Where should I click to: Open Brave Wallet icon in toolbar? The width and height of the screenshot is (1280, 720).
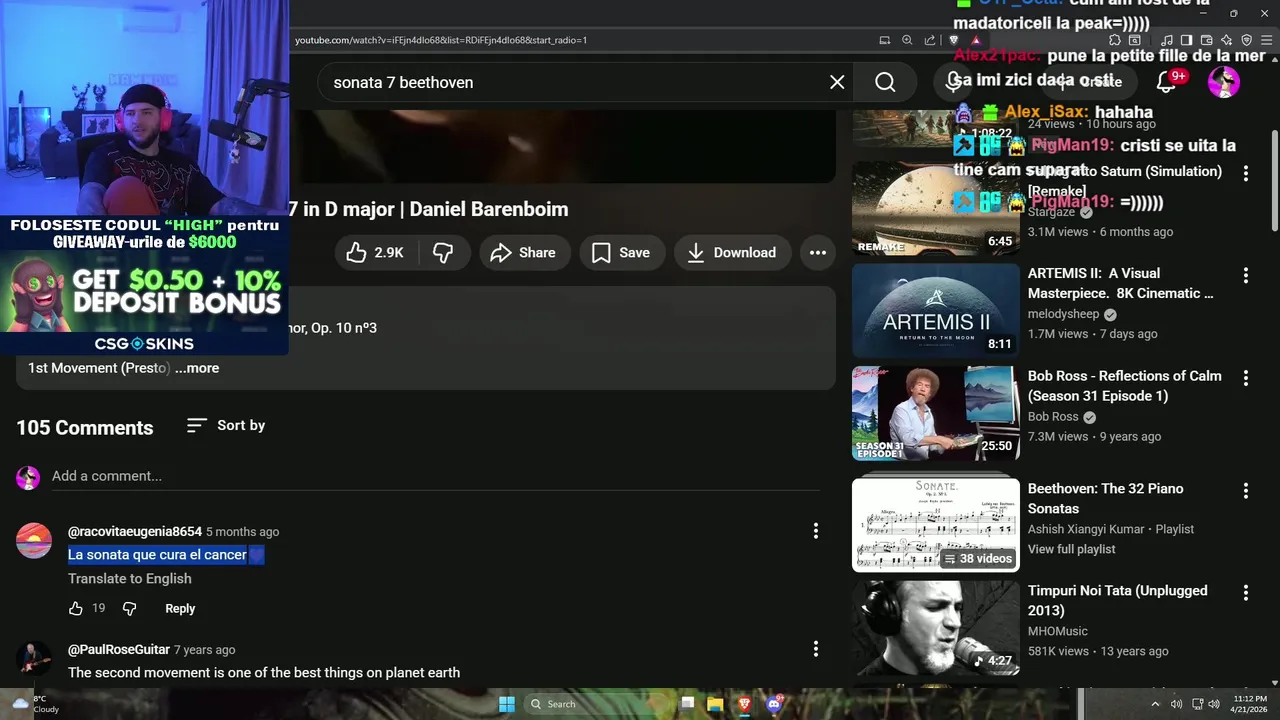(1206, 40)
